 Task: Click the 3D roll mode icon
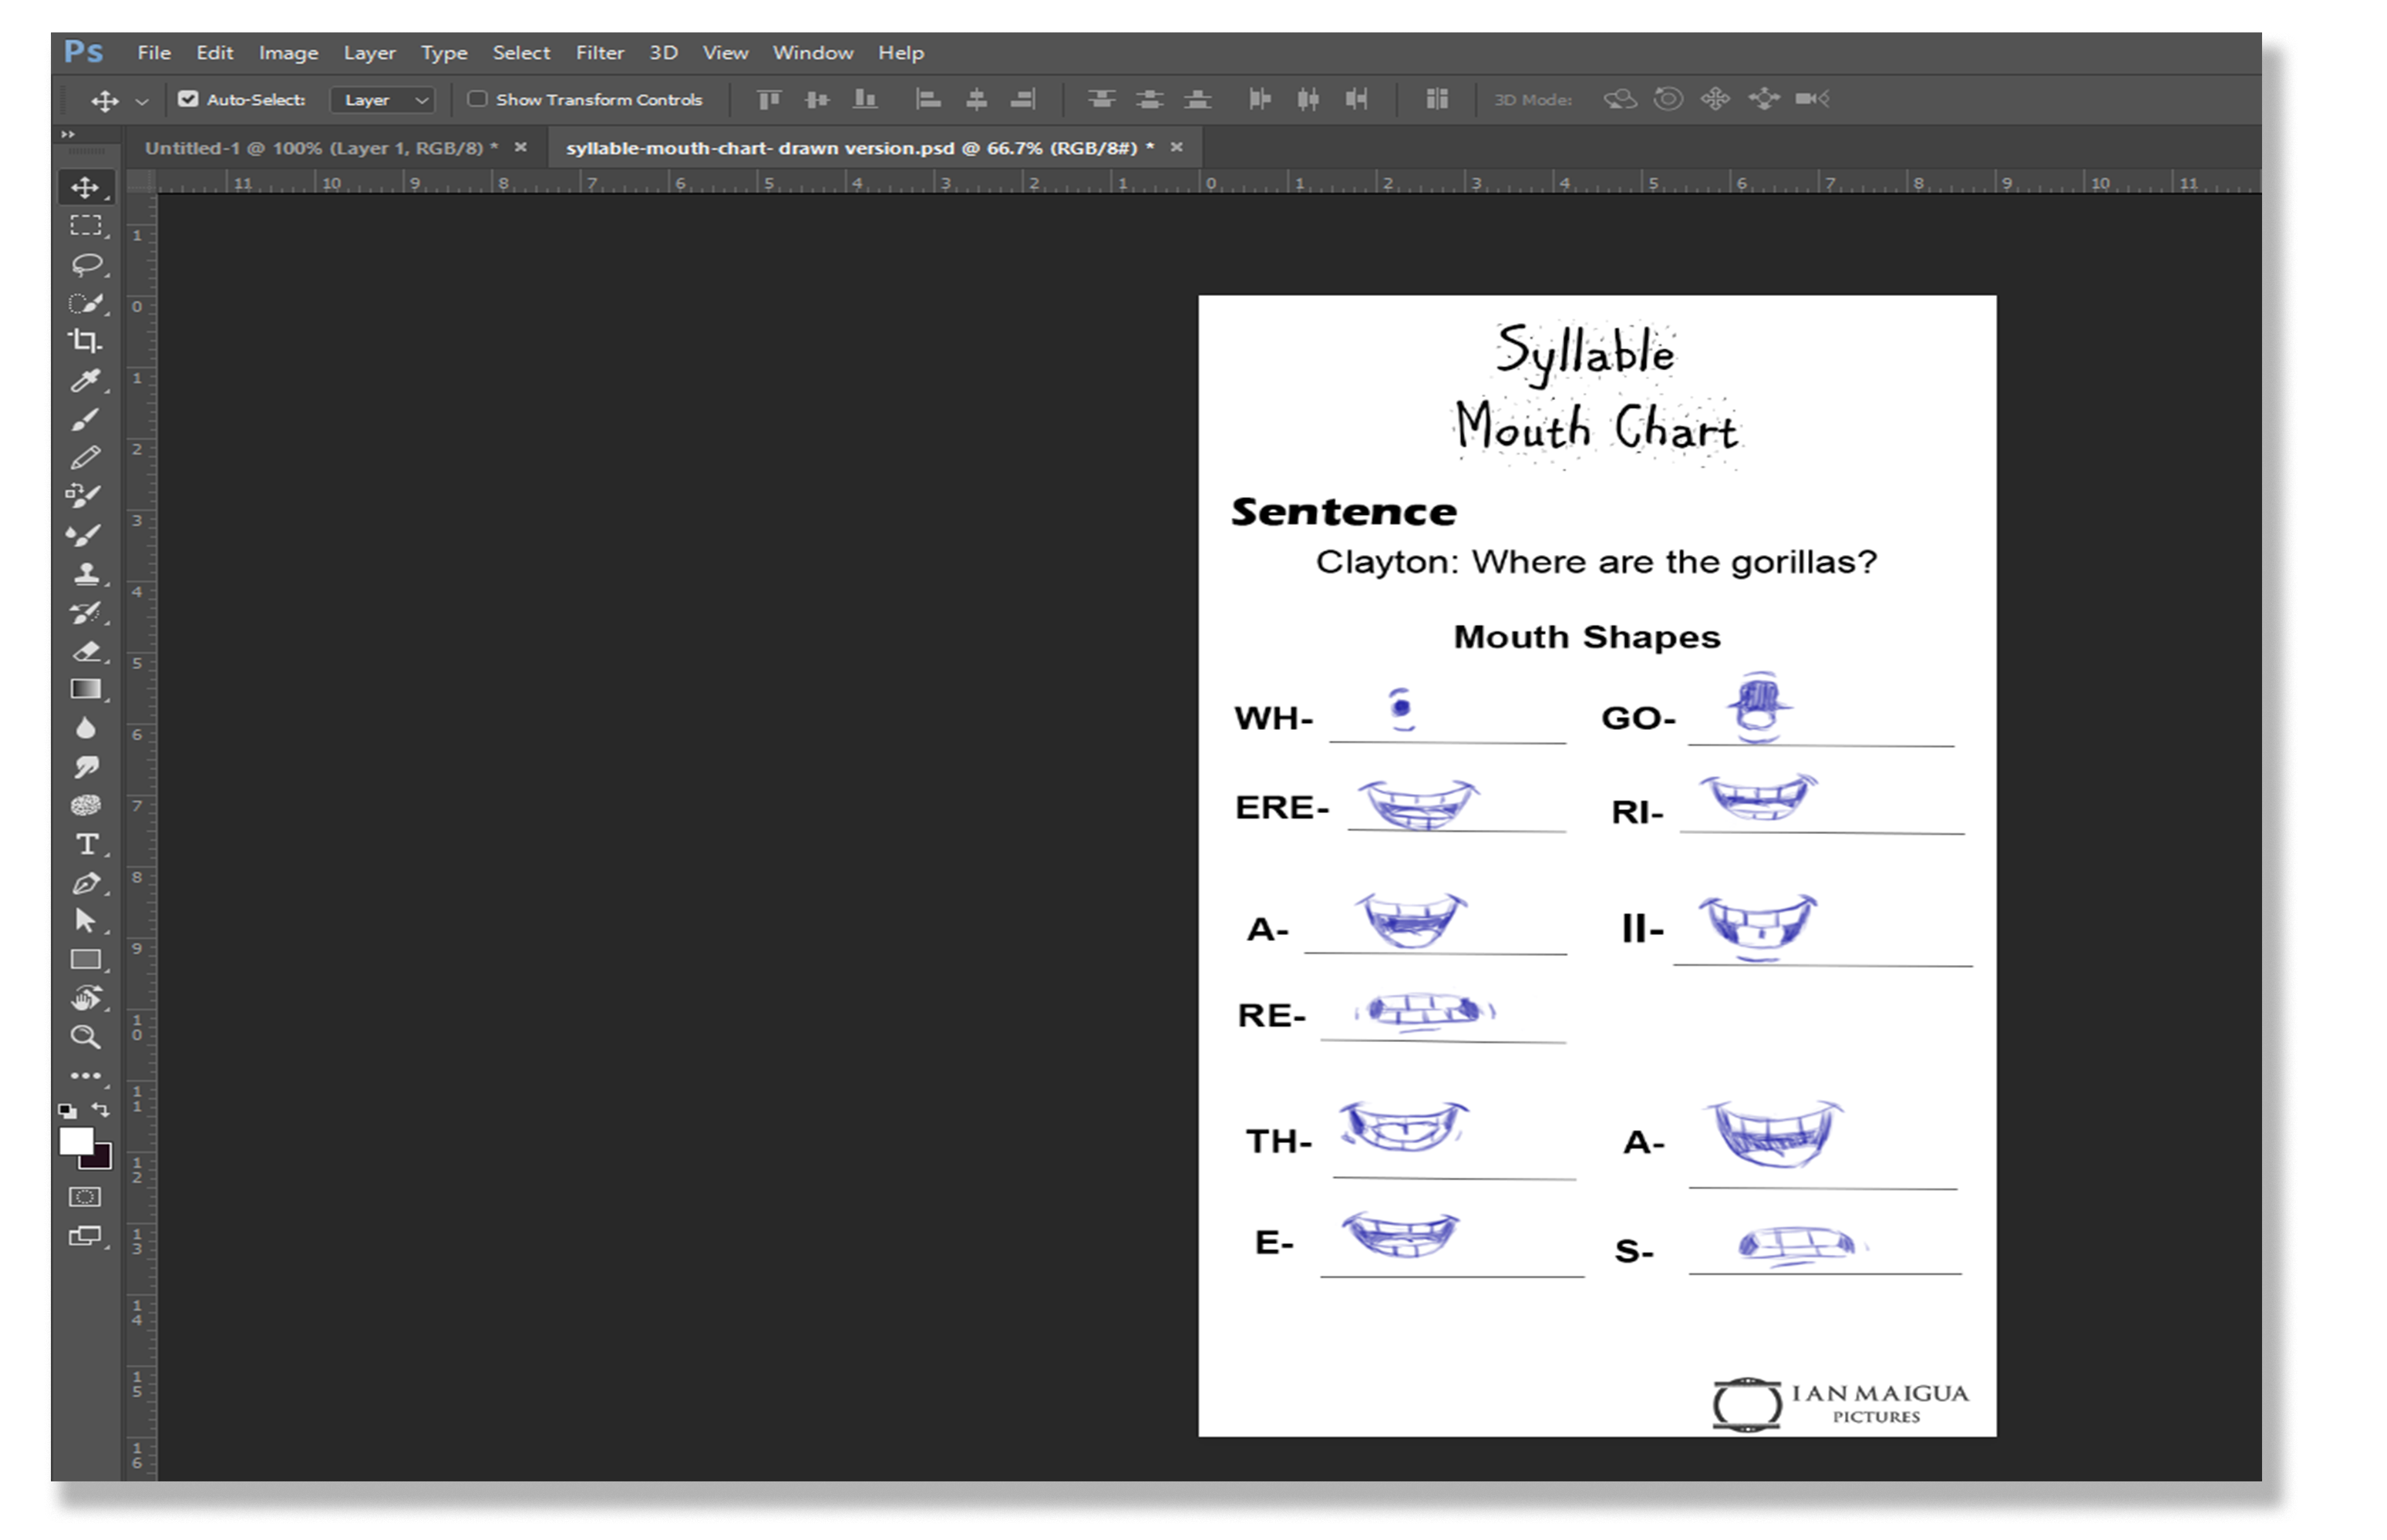pos(1667,99)
